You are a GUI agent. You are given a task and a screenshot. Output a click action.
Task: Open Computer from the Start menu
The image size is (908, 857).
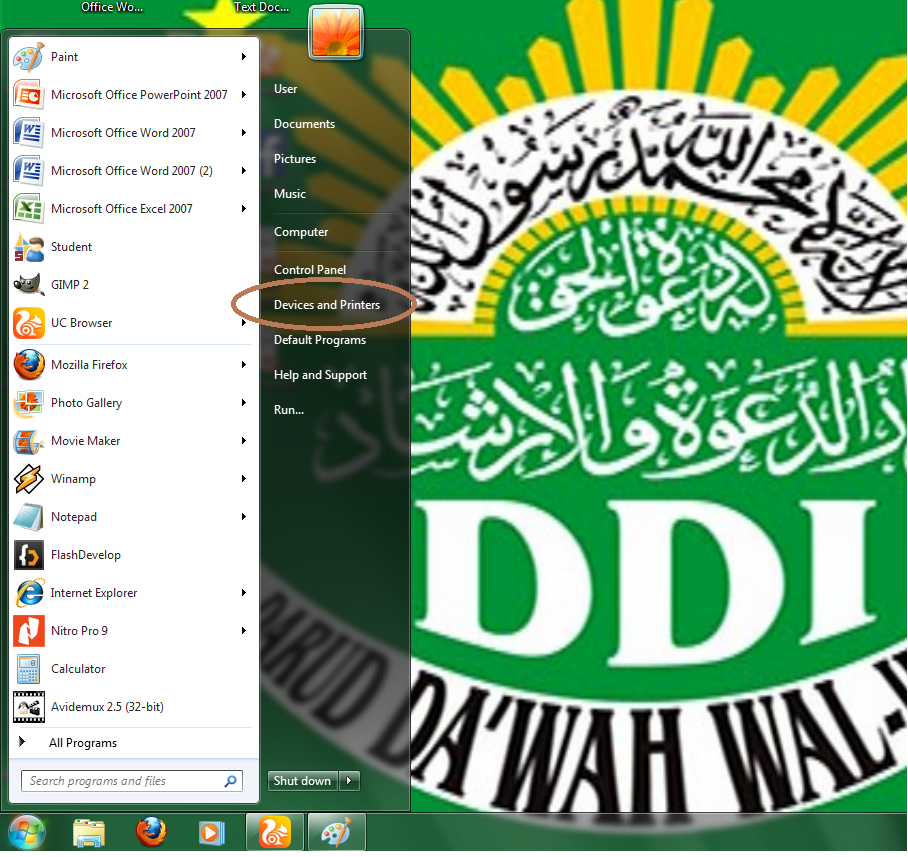301,232
